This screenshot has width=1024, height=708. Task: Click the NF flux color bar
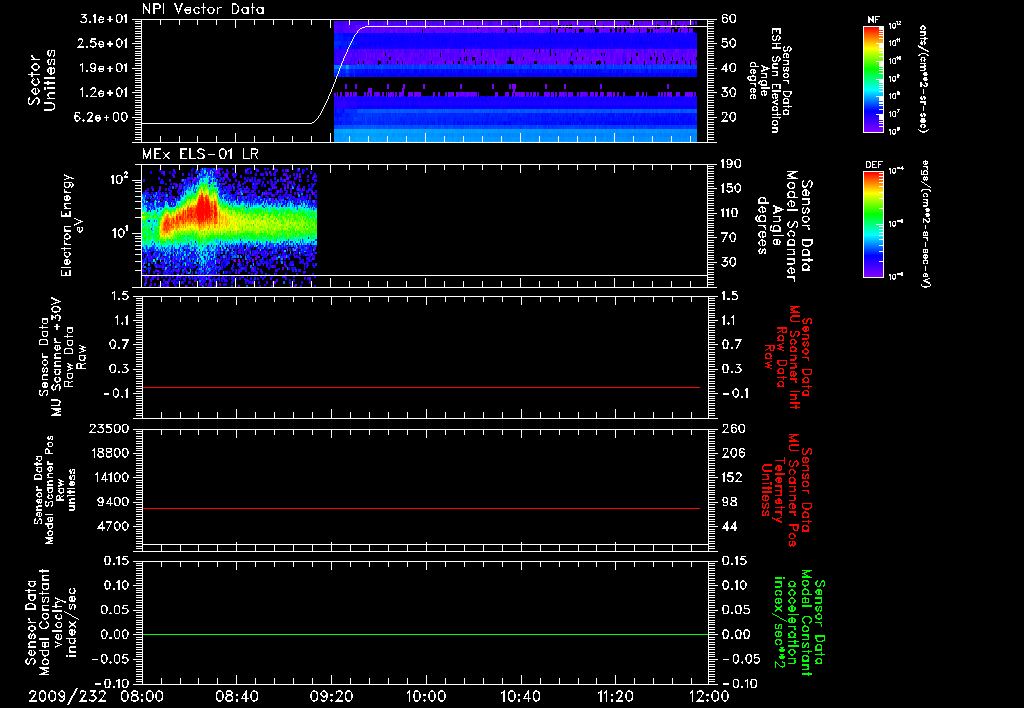click(x=873, y=78)
